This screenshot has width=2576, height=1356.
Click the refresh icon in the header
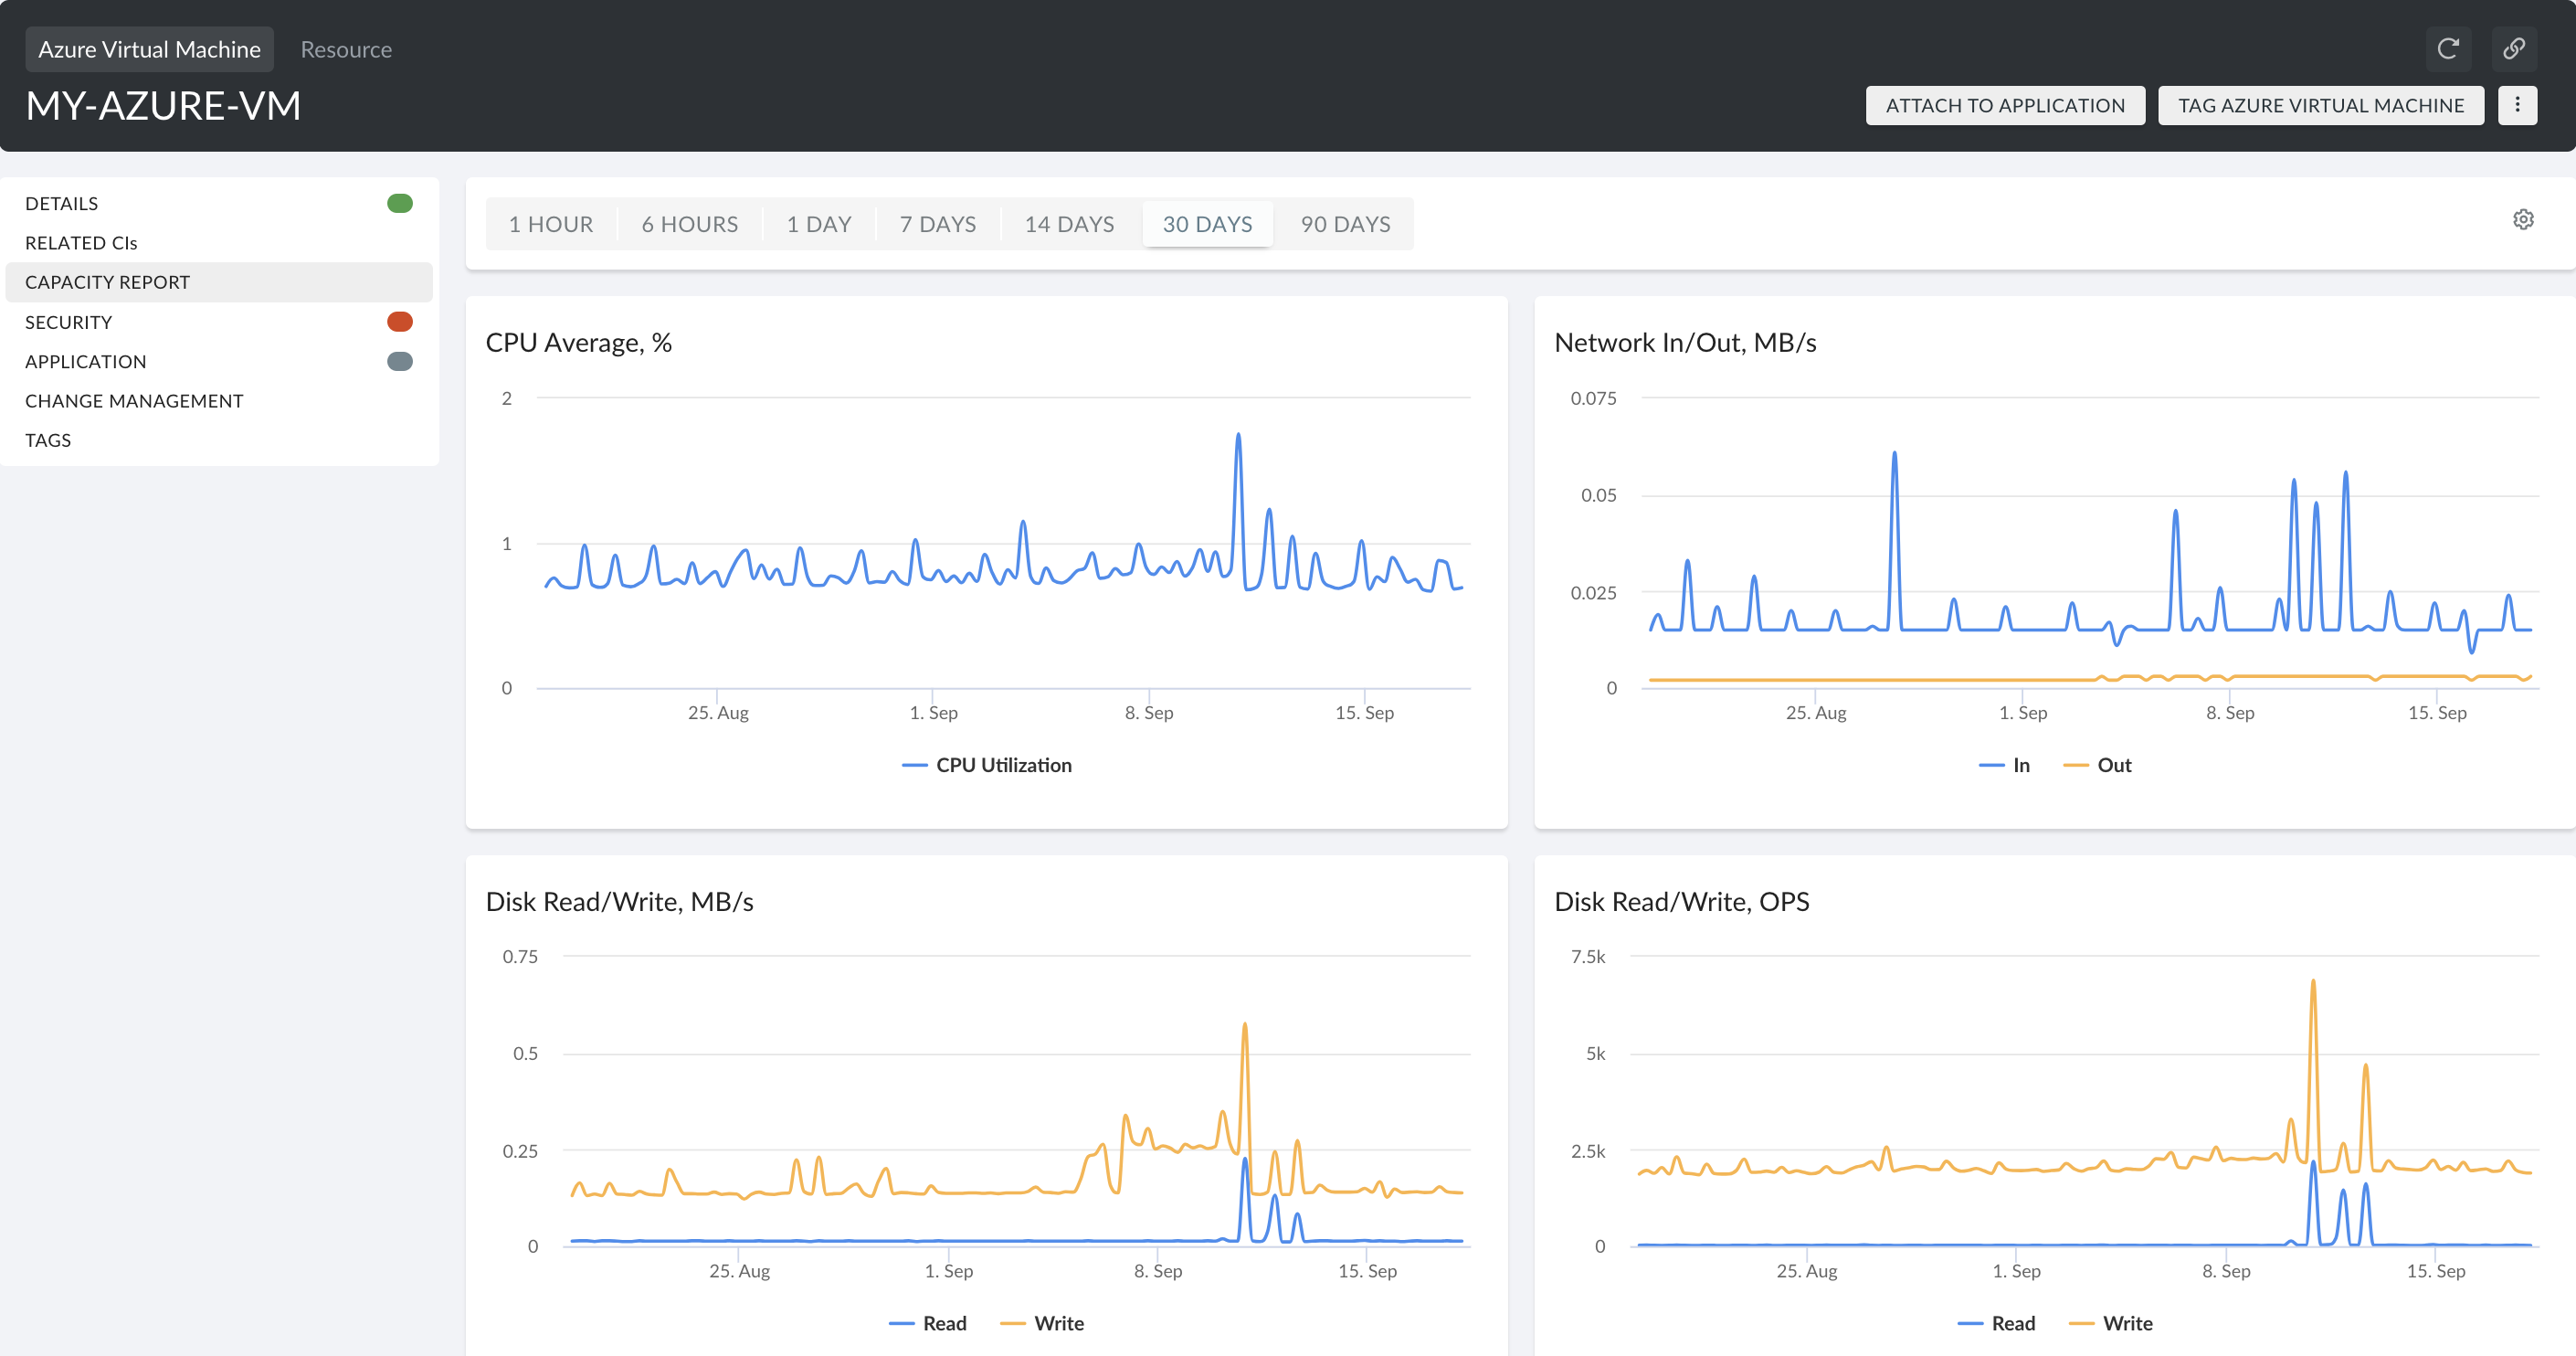click(x=2449, y=48)
